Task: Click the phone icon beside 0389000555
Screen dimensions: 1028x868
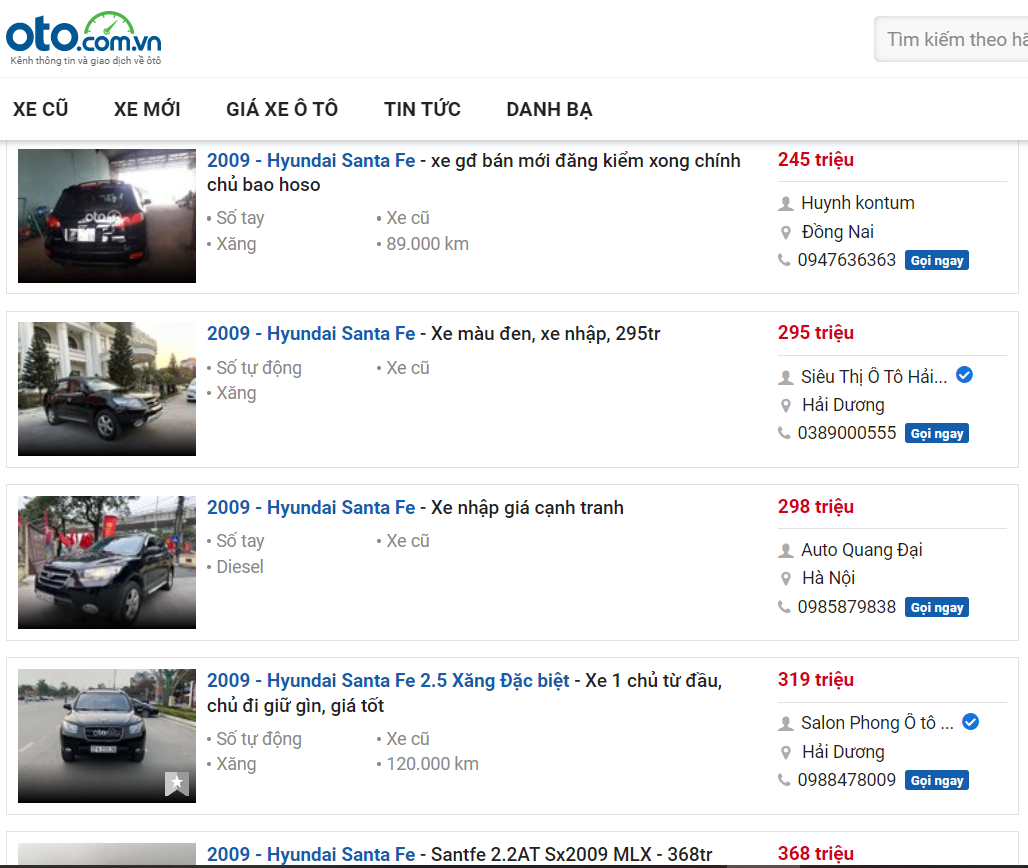Action: click(x=784, y=433)
